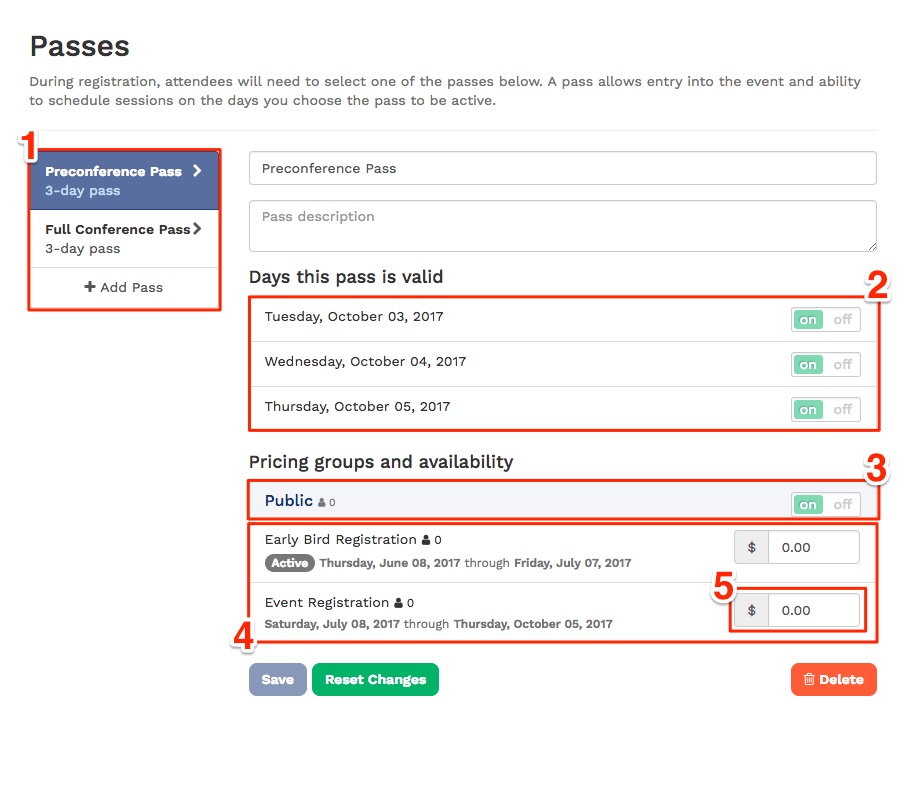The image size is (917, 797).
Task: Toggle off the Public pricing group
Action: (841, 504)
